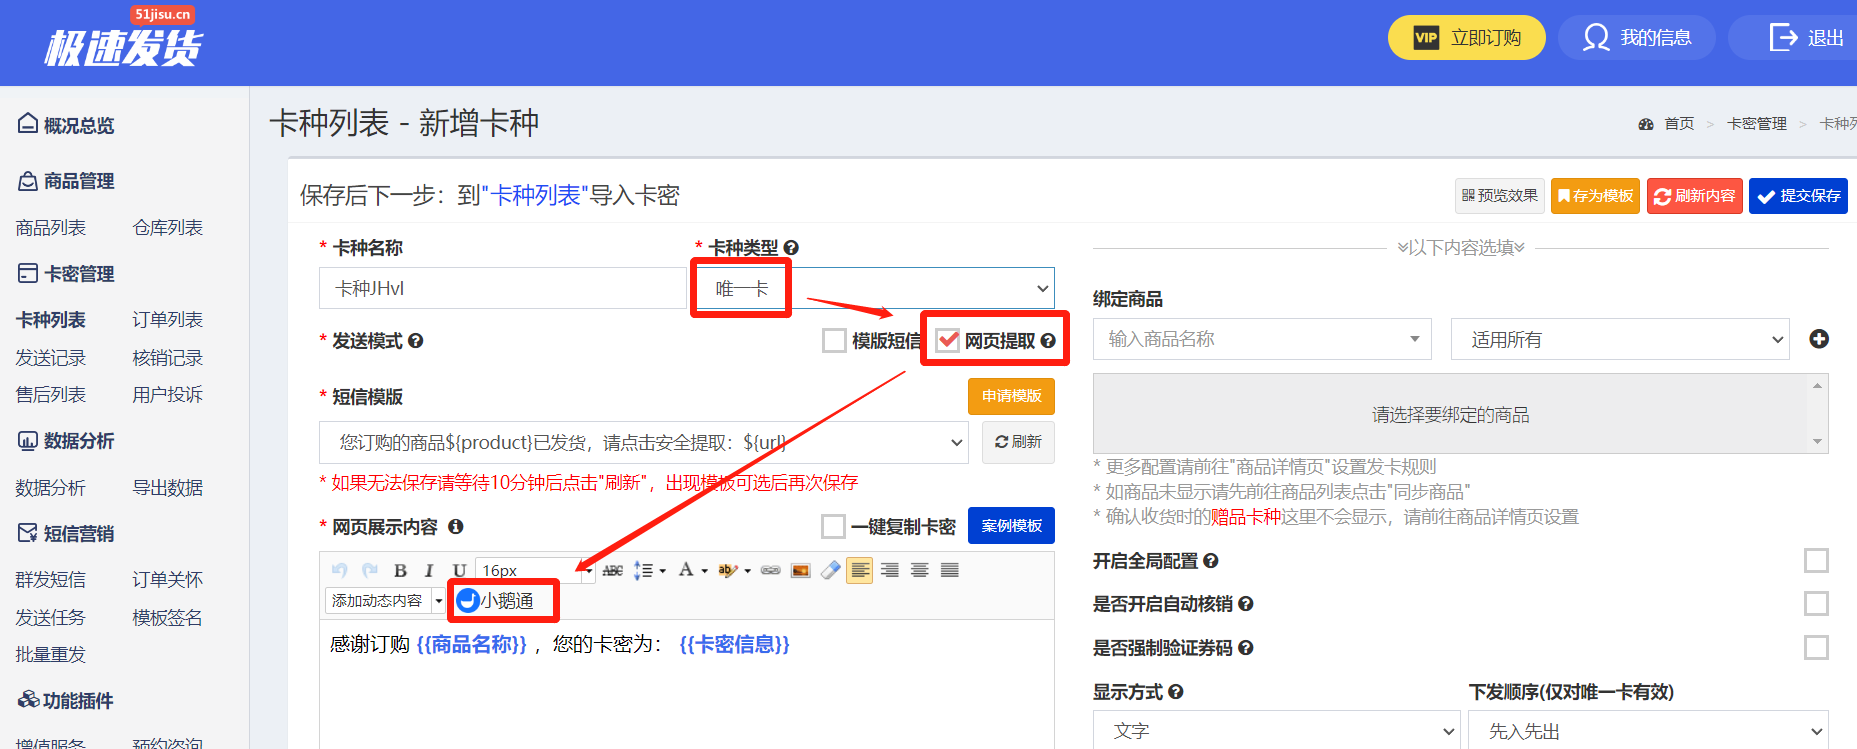
Task: Insert a hyperlink from editor toolbar
Action: 770,570
